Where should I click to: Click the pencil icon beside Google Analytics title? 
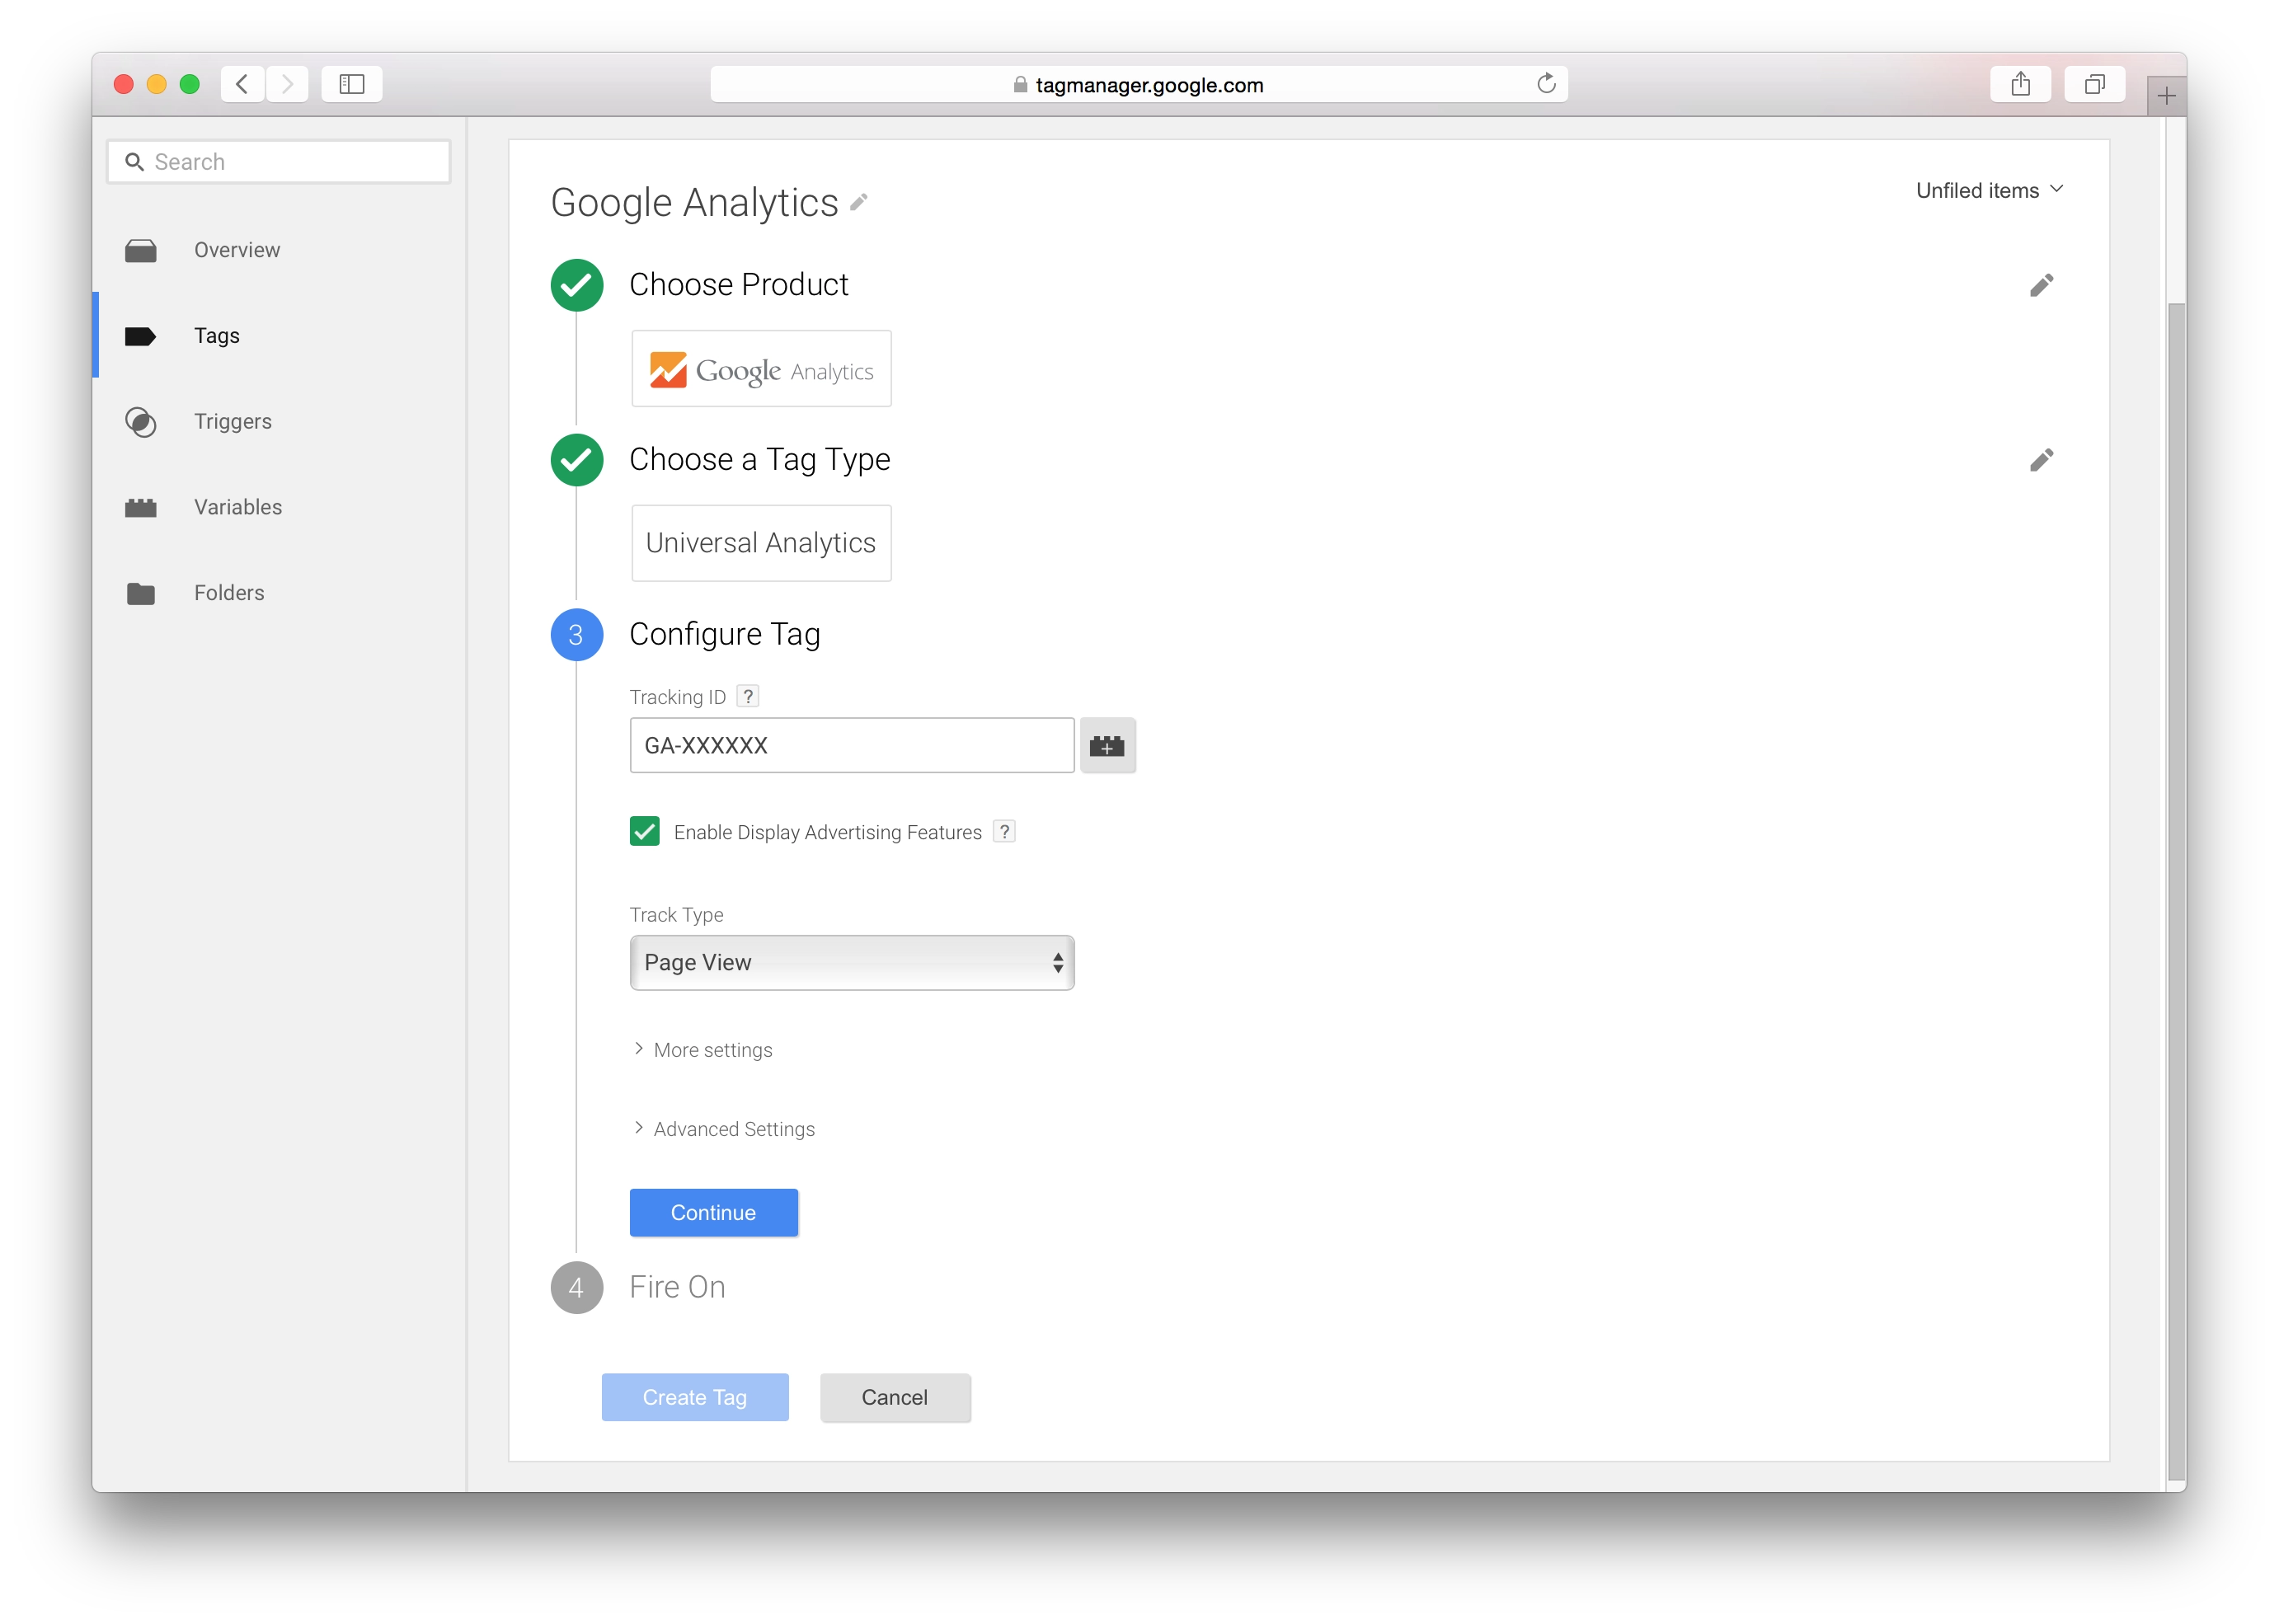pos(858,203)
